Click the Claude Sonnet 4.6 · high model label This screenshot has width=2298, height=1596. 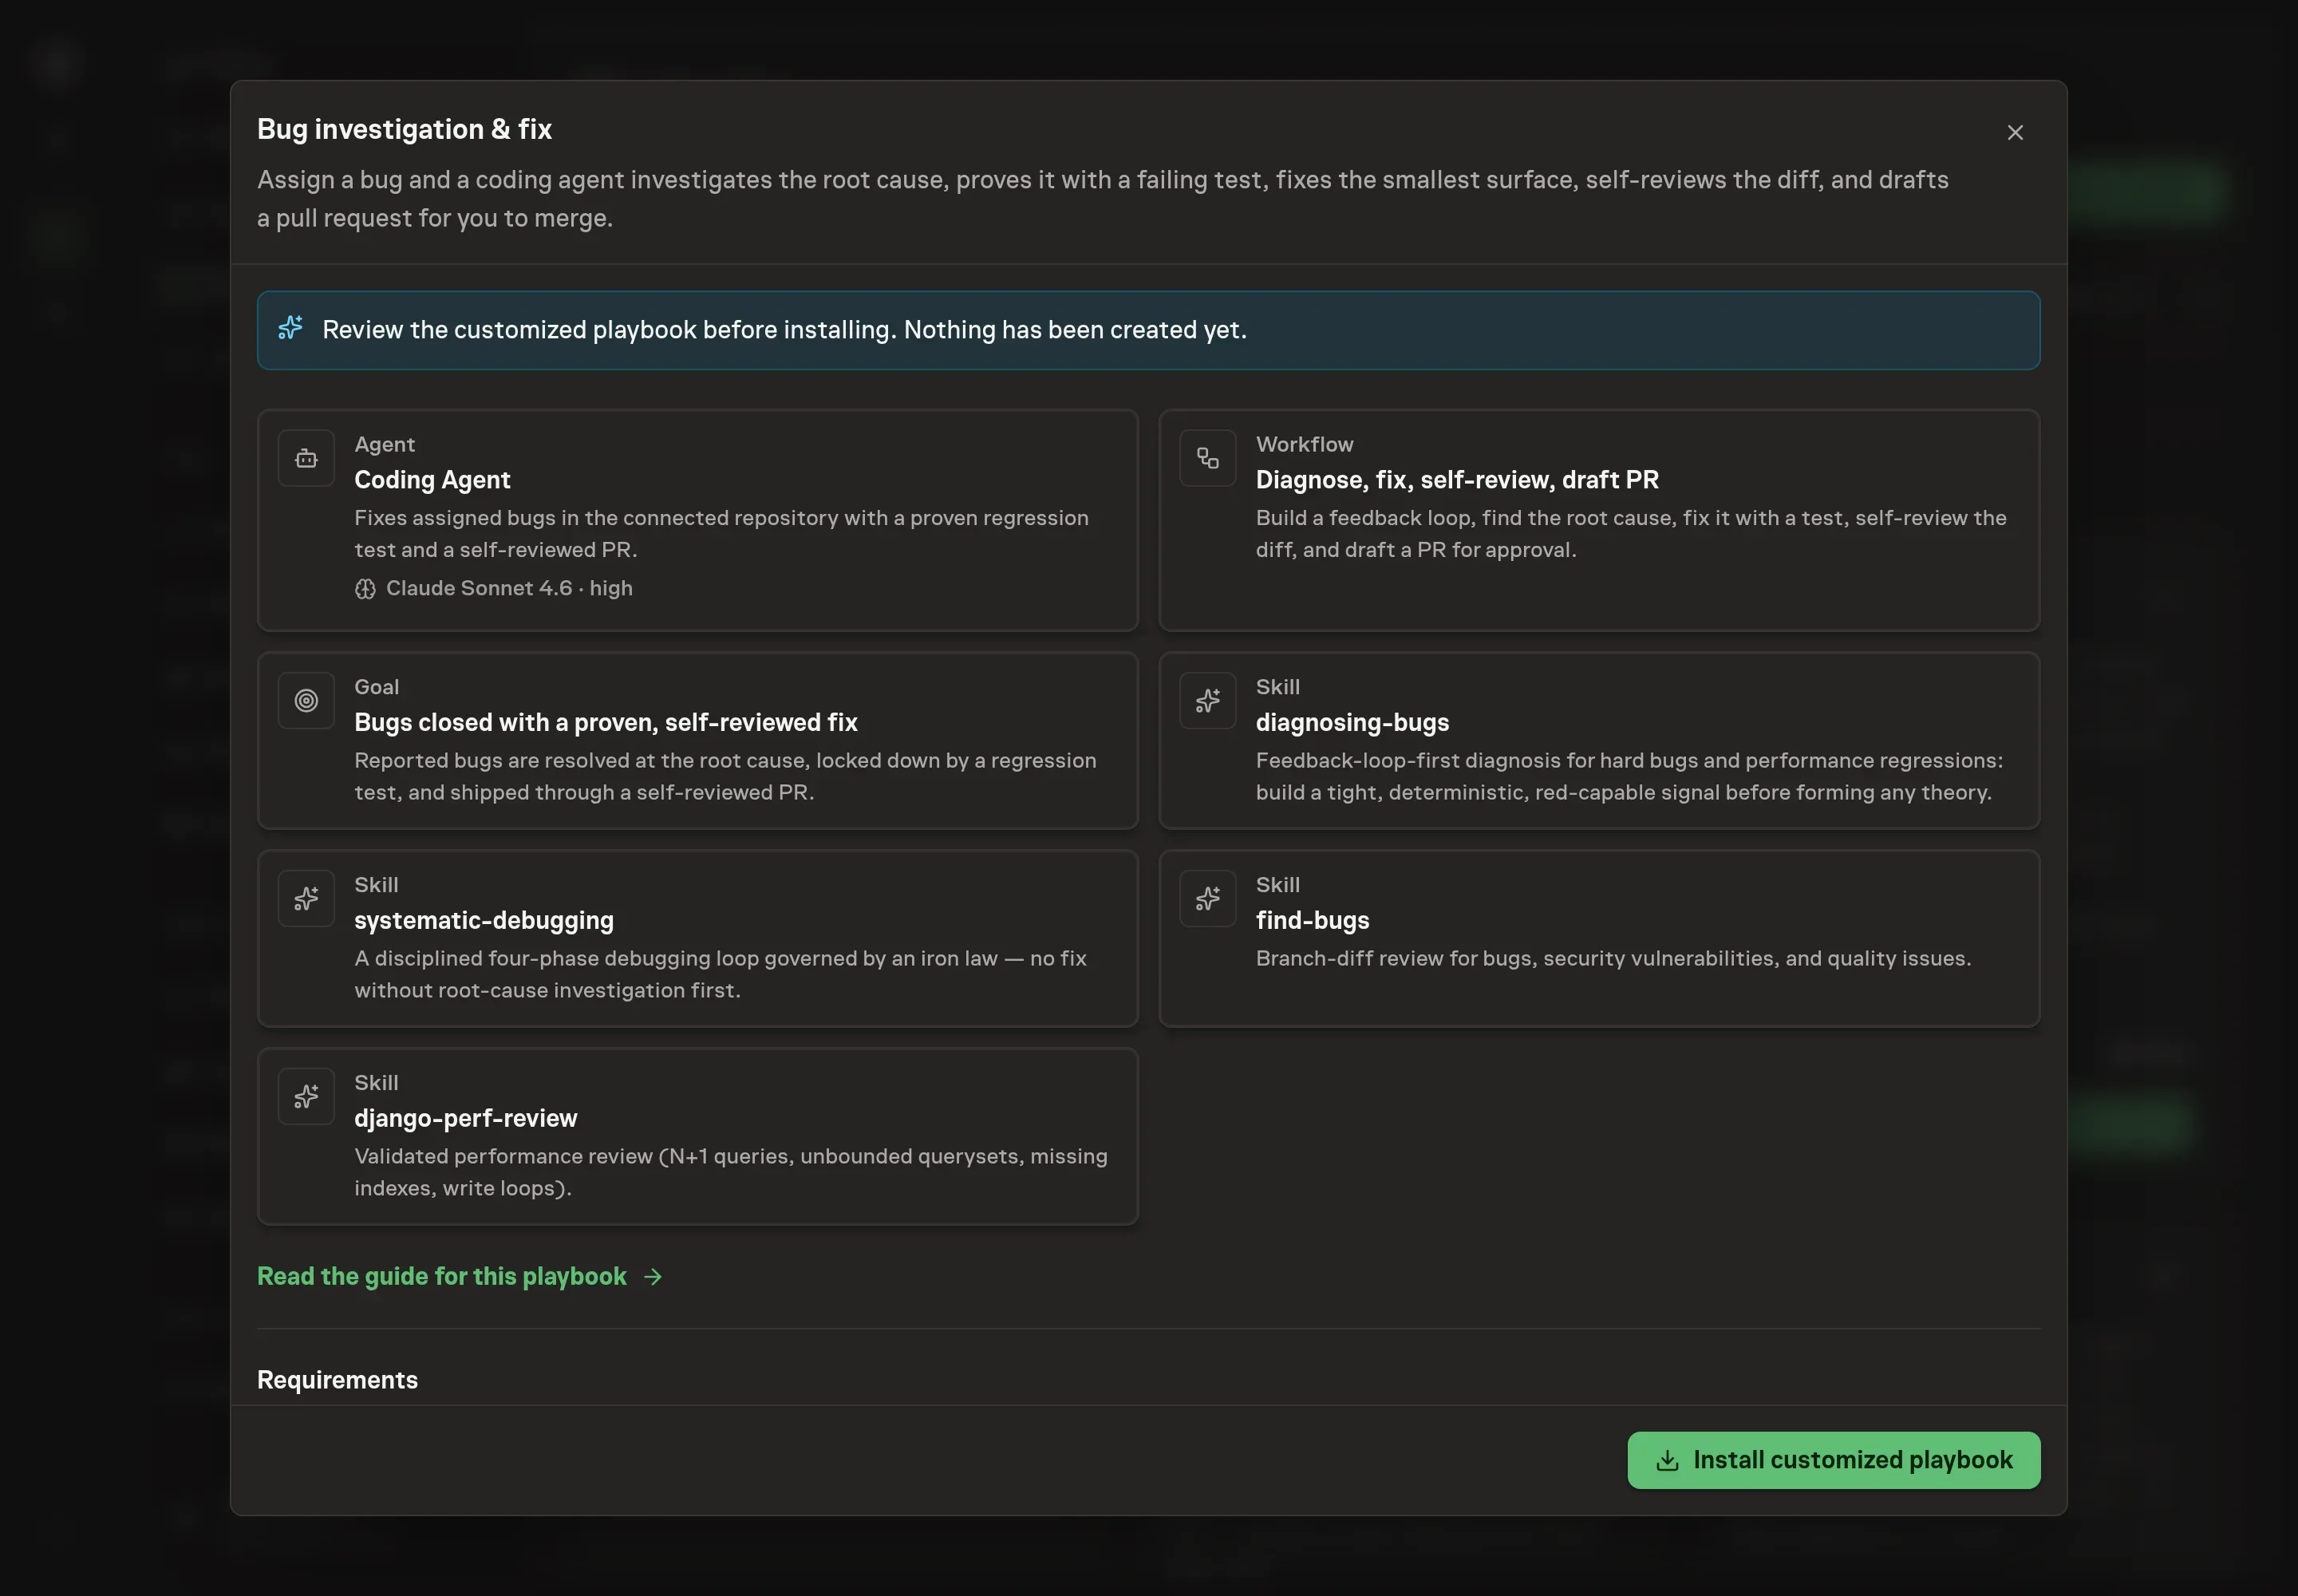[x=509, y=589]
